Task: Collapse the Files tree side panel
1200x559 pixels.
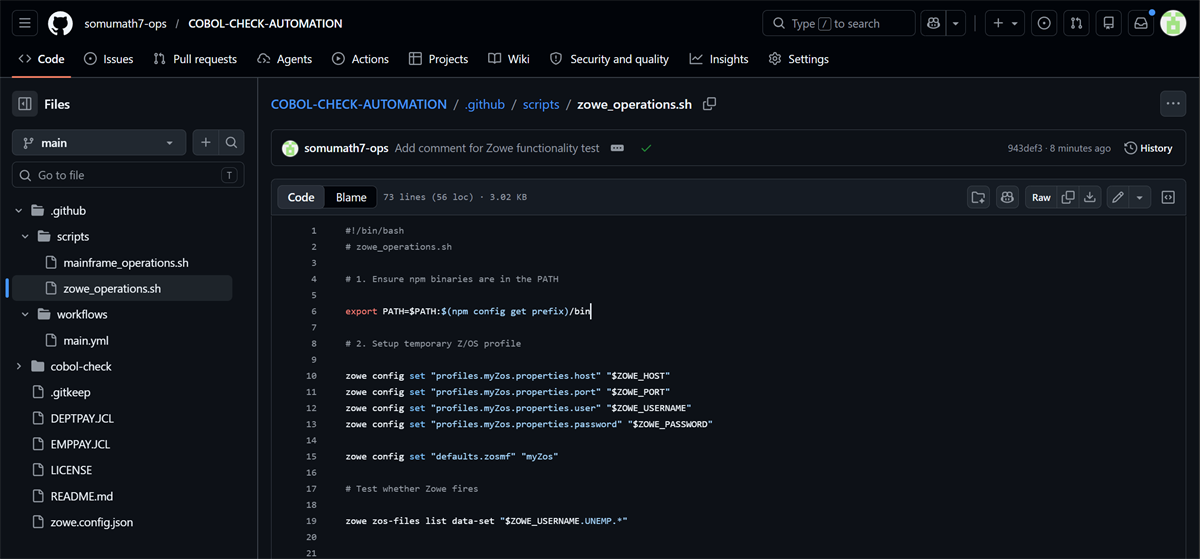Action: coord(25,104)
